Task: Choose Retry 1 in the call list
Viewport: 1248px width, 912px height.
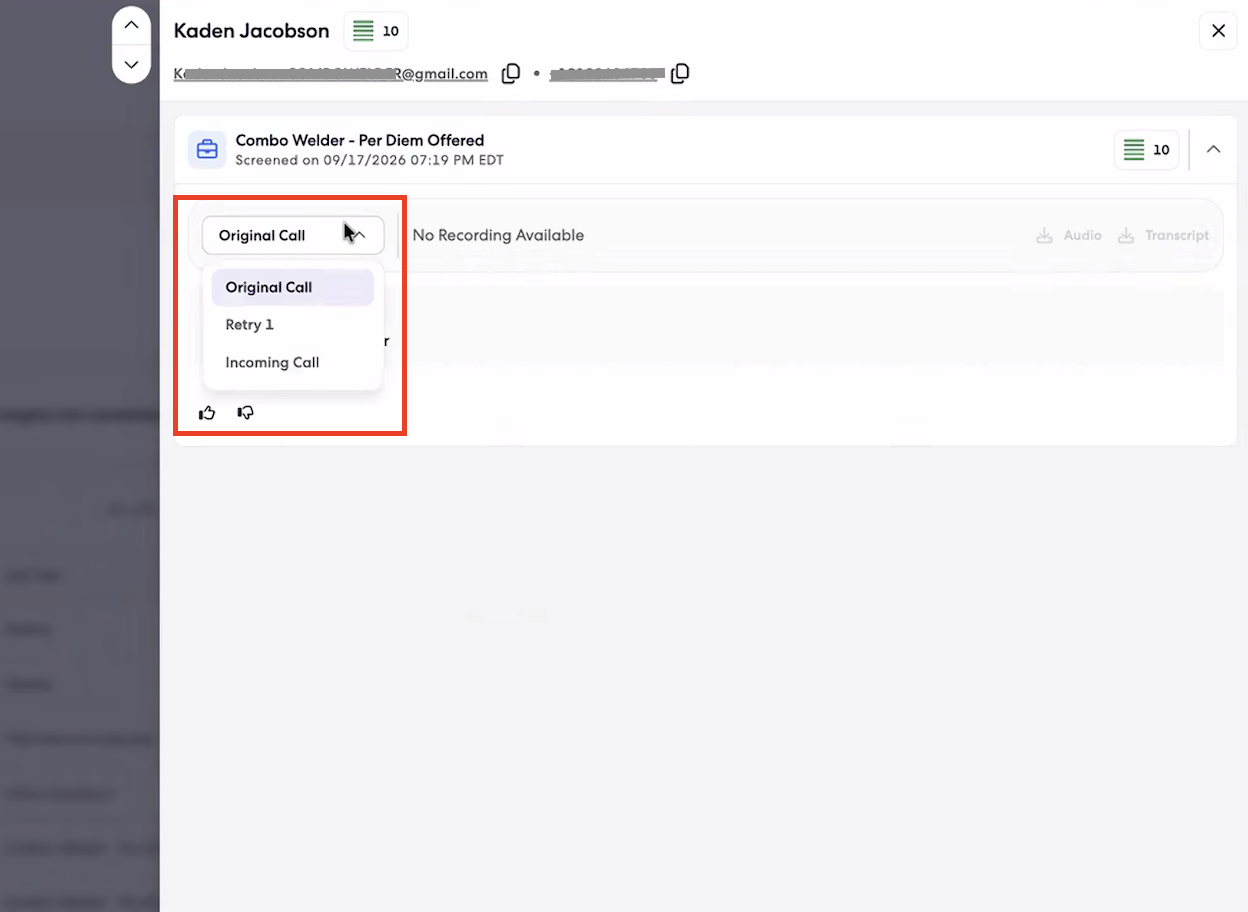Action: click(293, 325)
